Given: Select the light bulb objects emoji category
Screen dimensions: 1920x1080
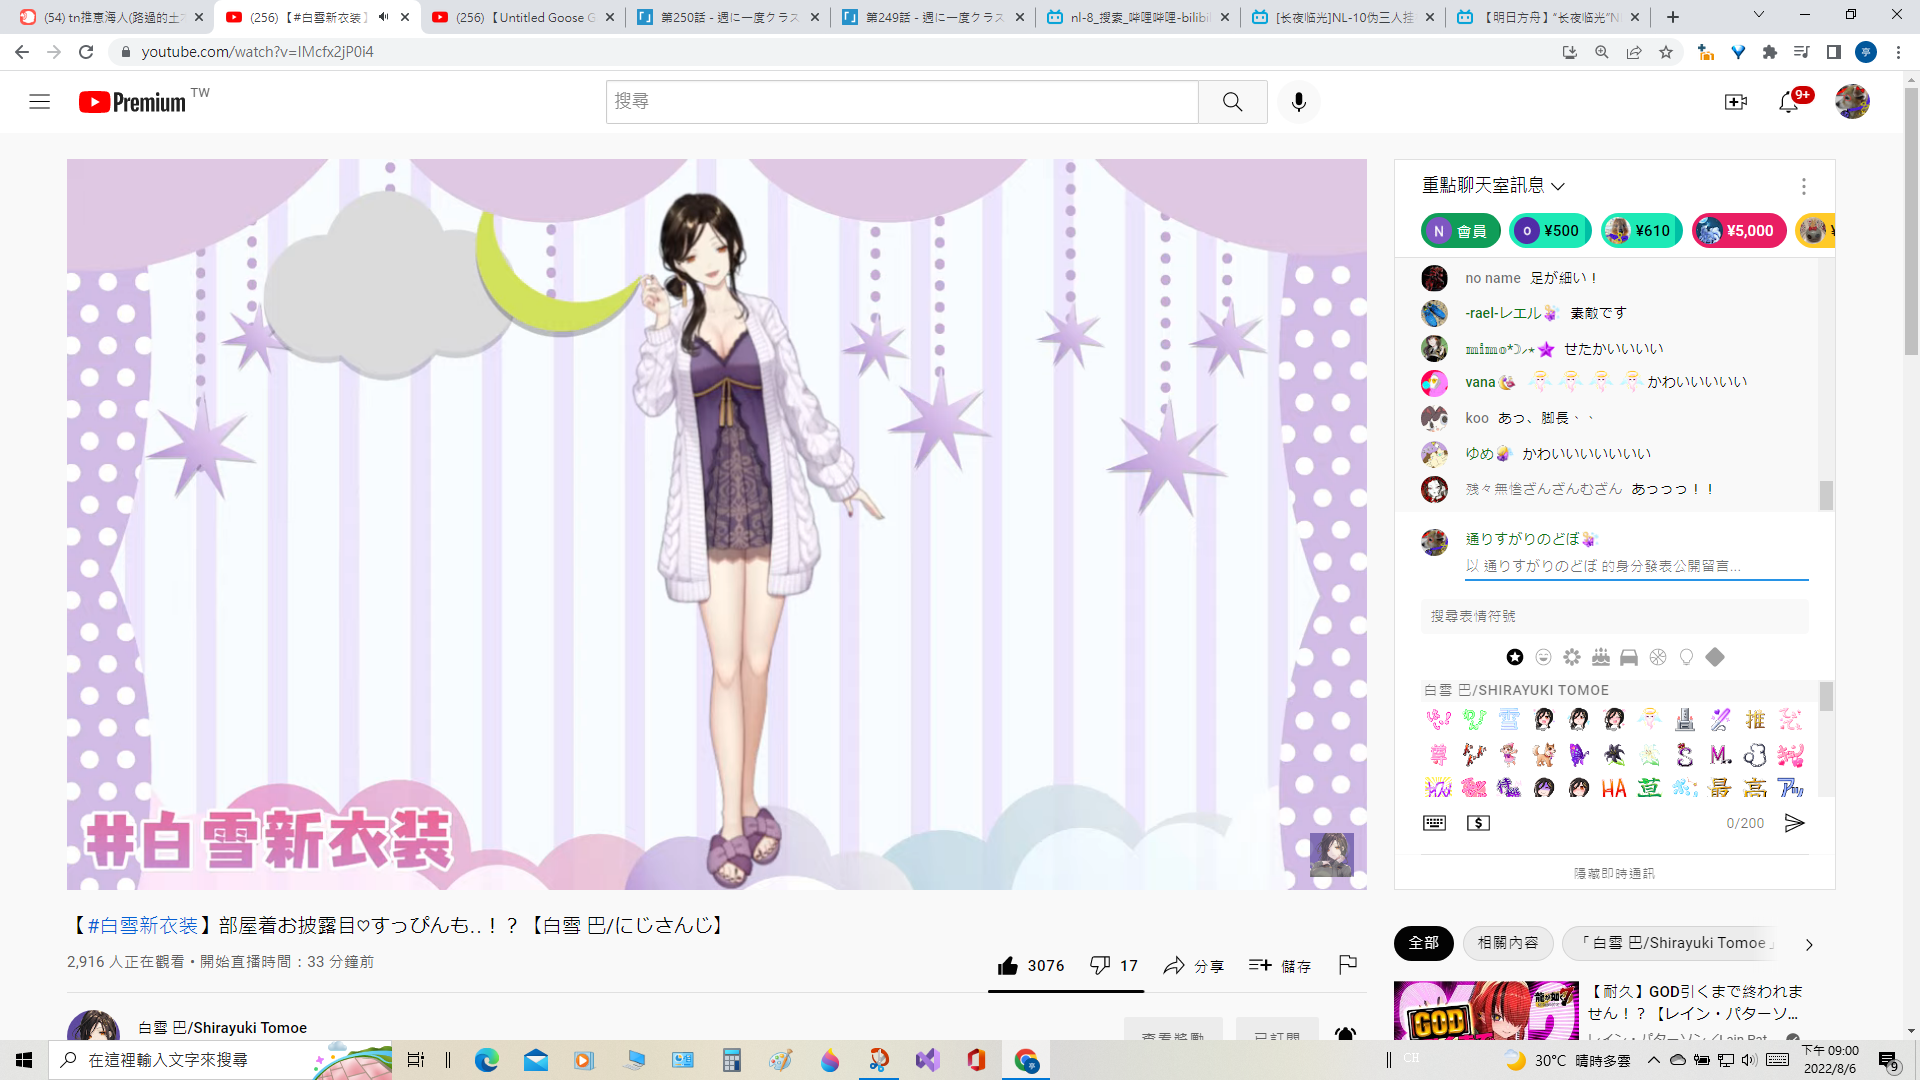Looking at the screenshot, I should (x=1687, y=657).
